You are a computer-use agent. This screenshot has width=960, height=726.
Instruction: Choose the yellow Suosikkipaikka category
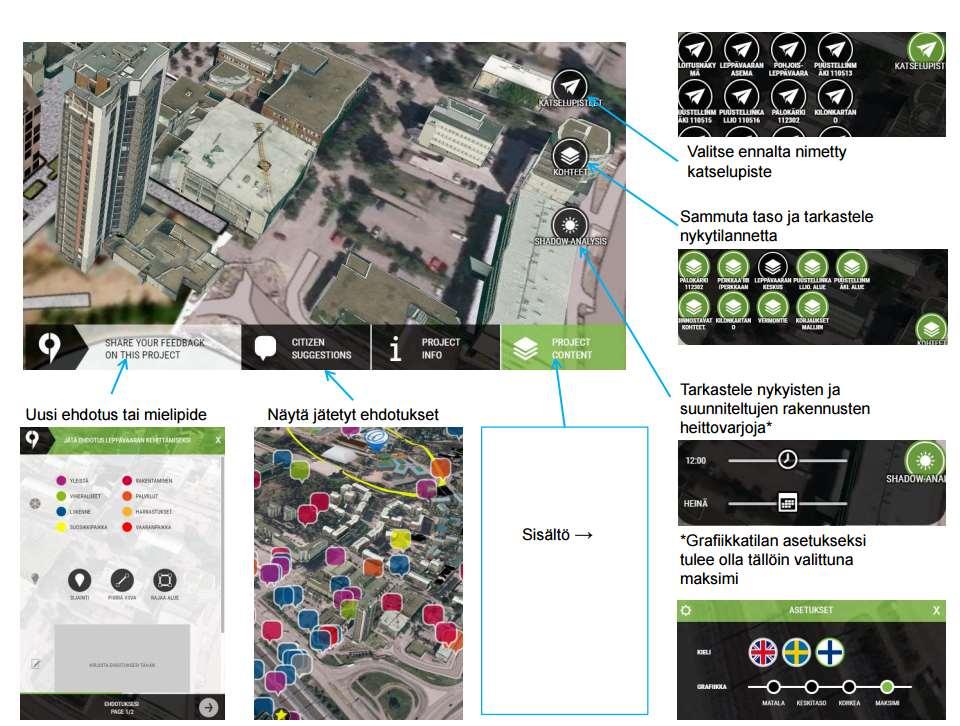[x=61, y=526]
